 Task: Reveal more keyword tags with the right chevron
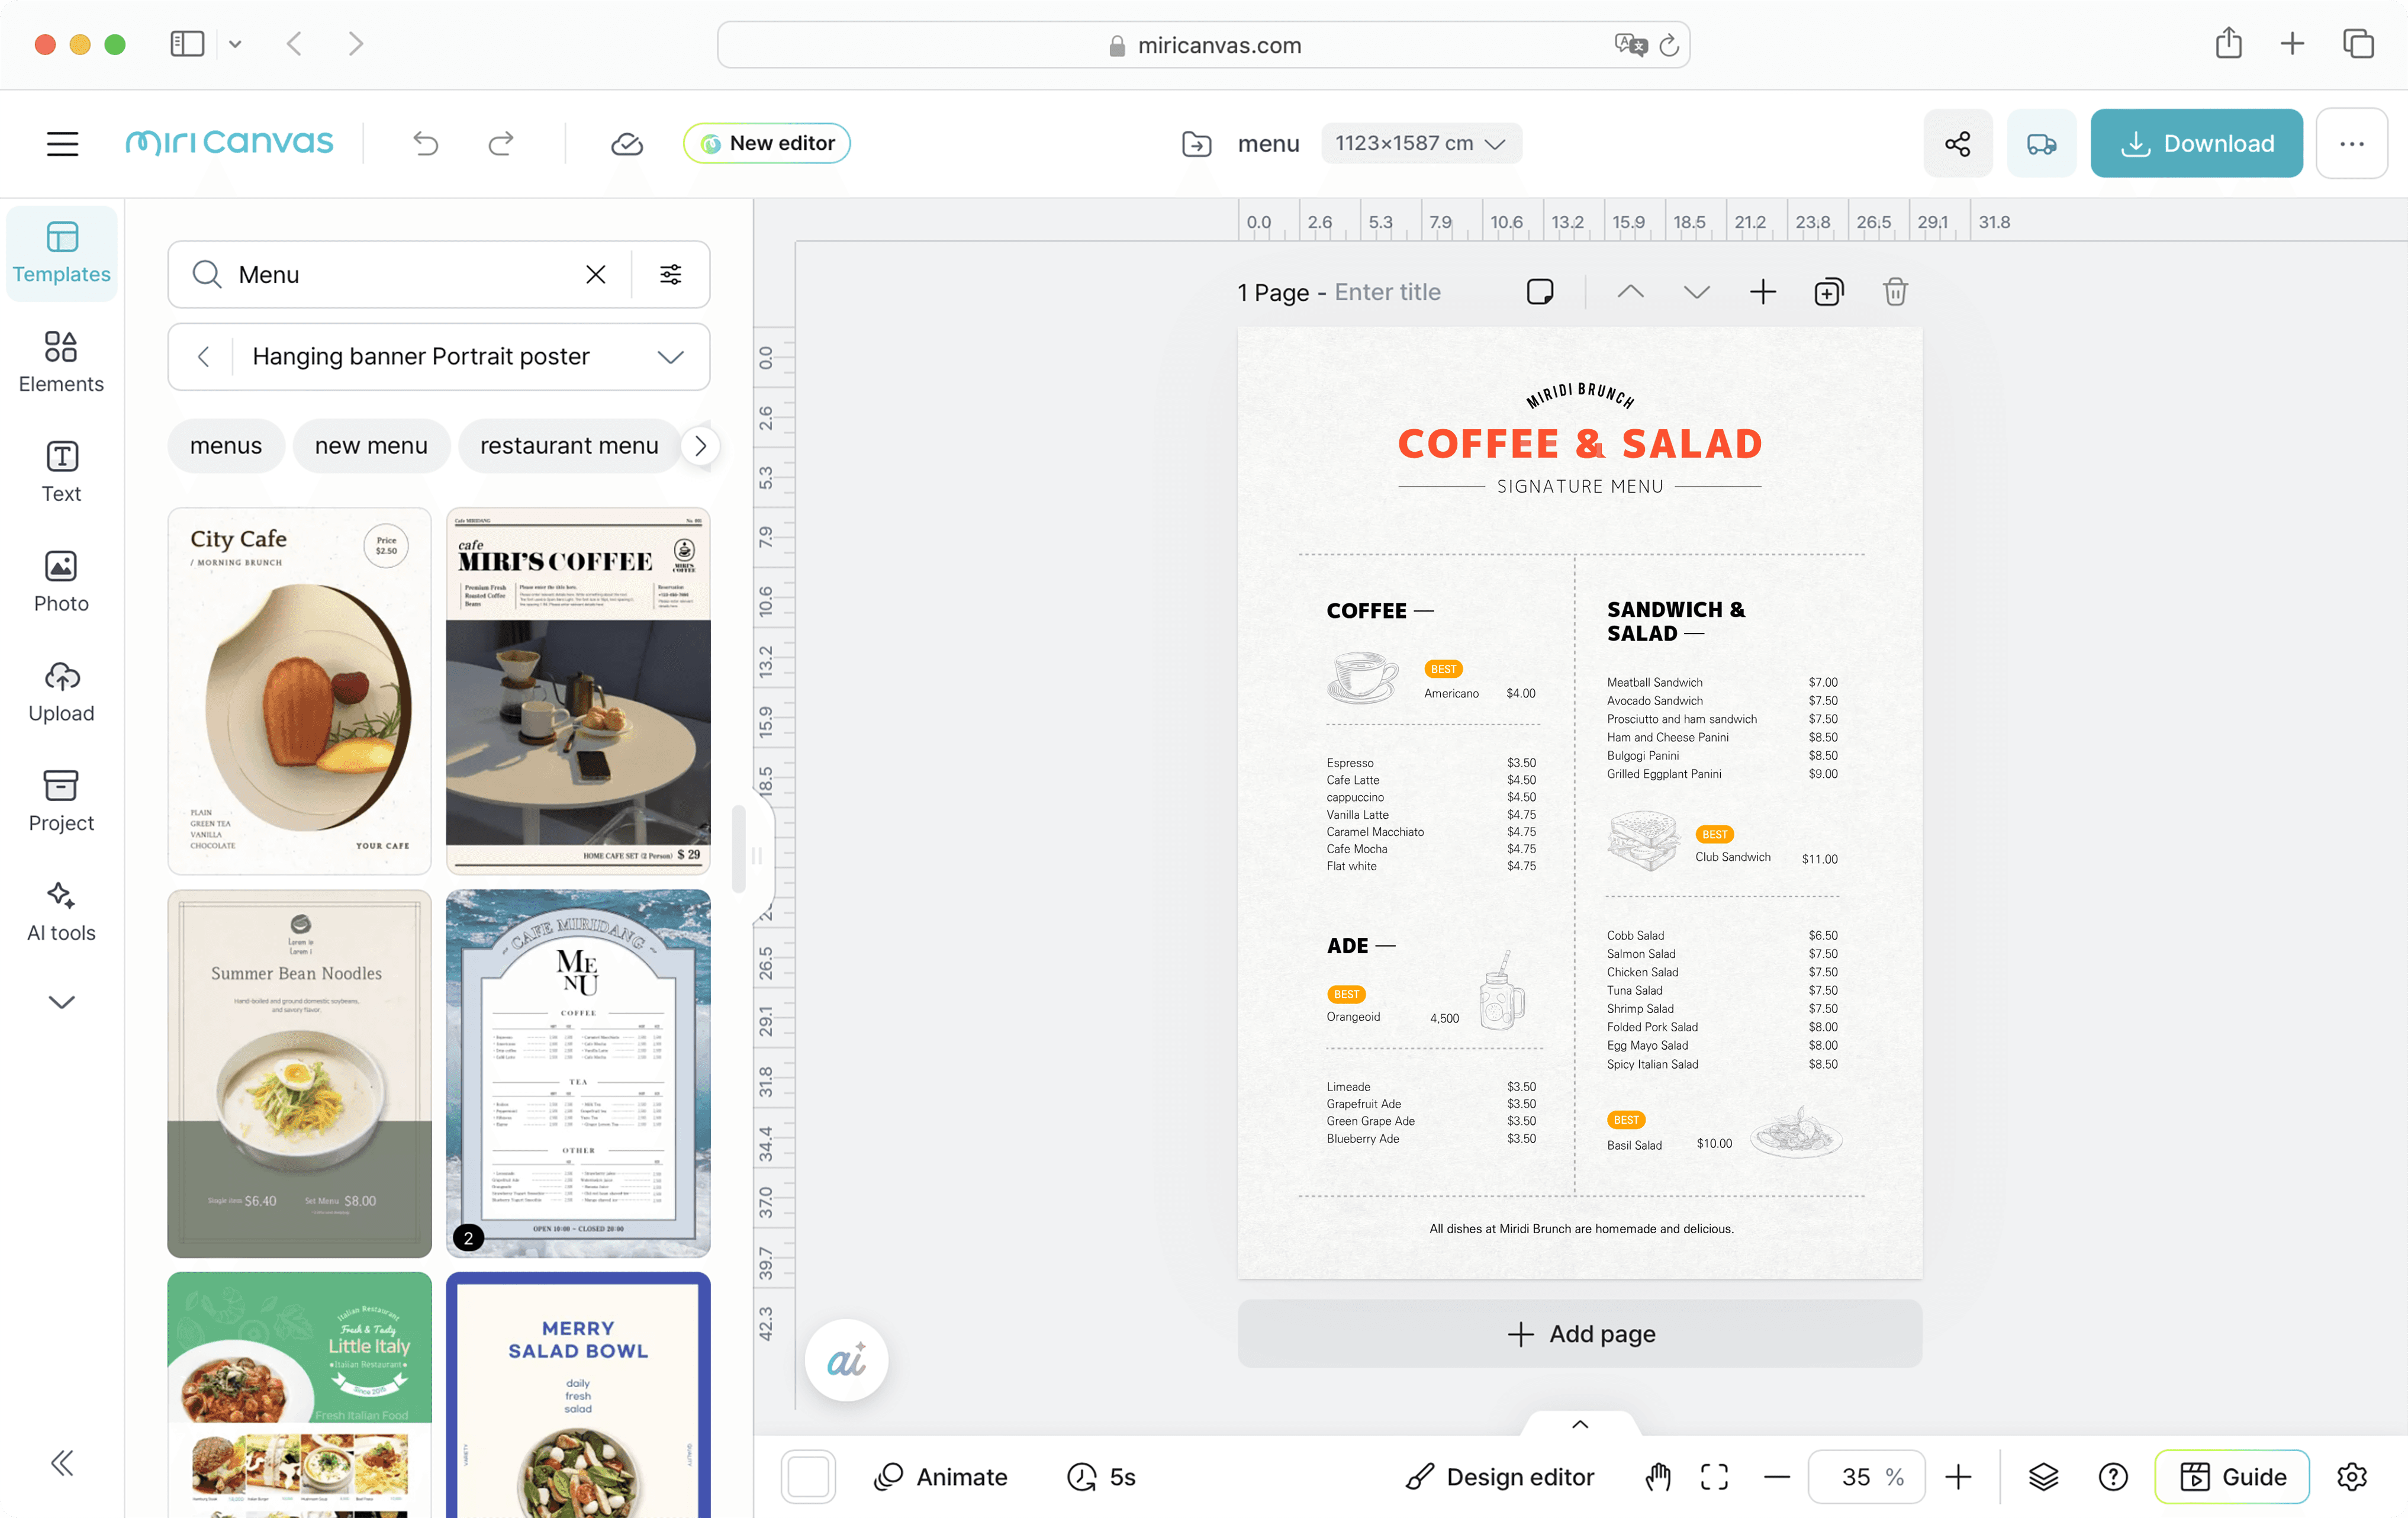pyautogui.click(x=701, y=446)
